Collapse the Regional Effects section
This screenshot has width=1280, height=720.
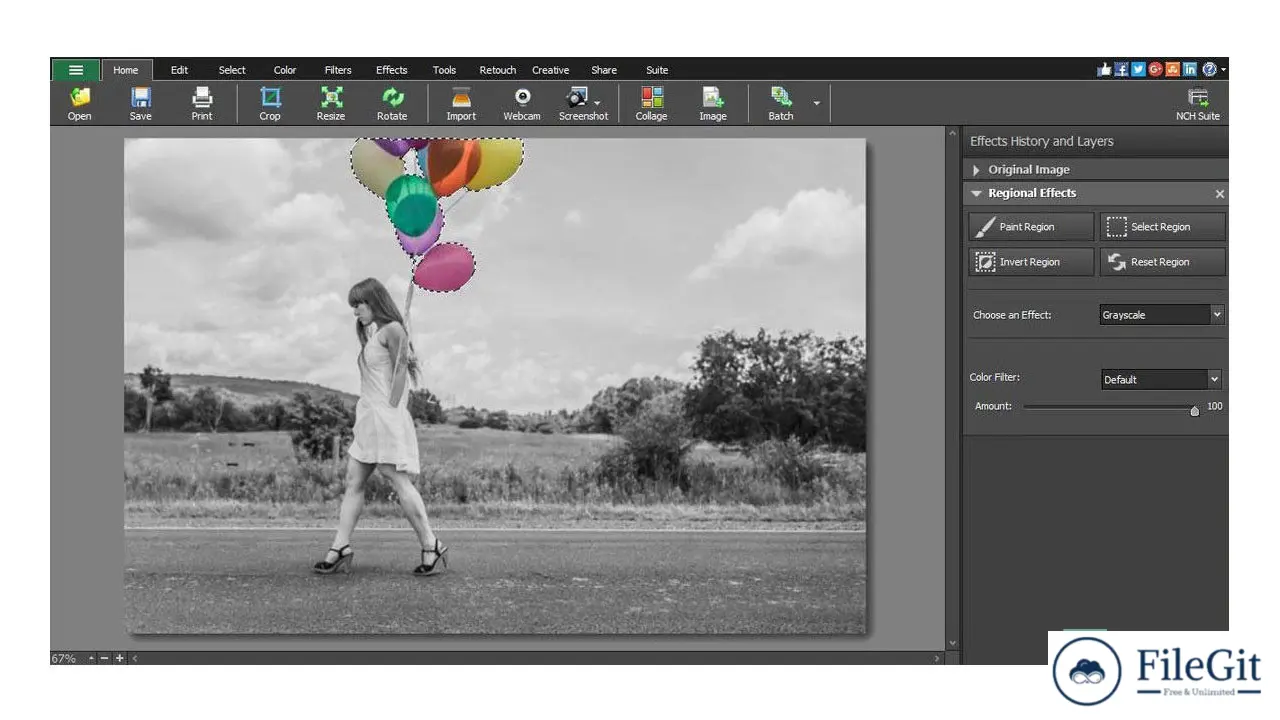point(976,194)
